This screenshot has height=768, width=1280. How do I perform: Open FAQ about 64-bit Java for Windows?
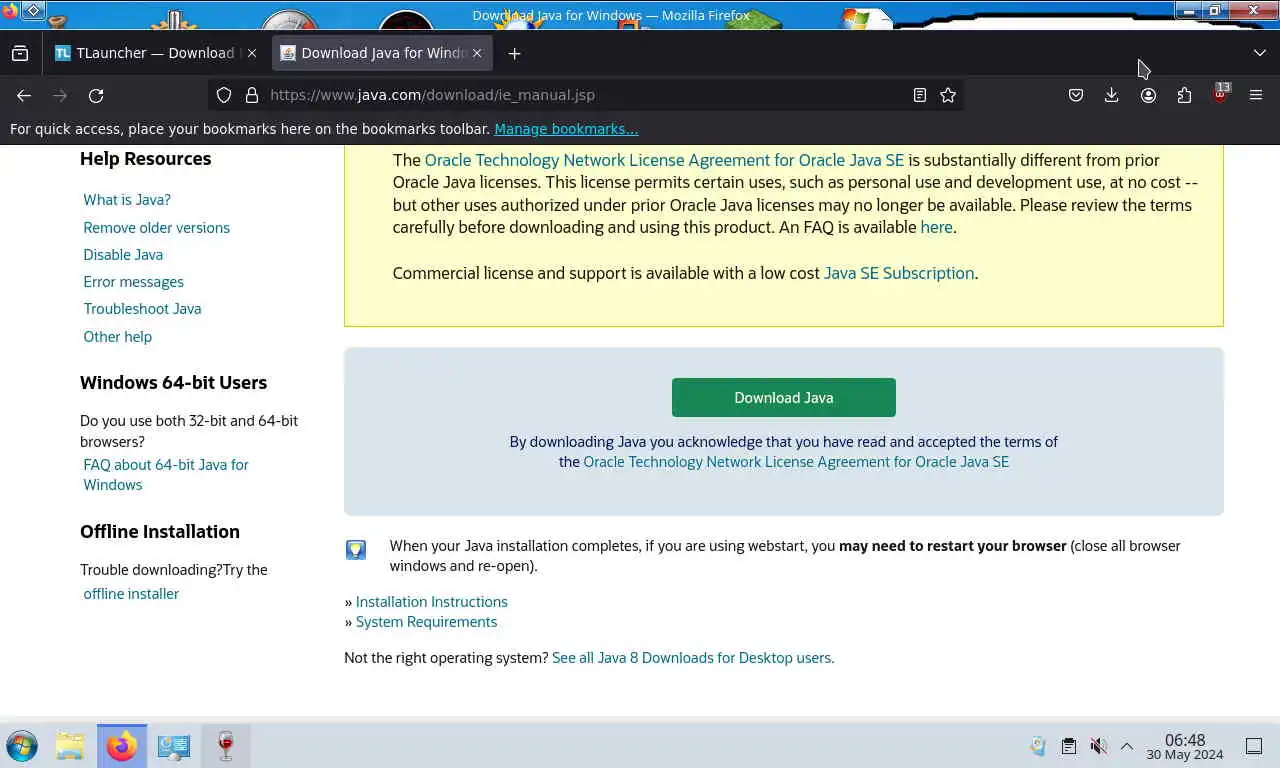point(166,475)
